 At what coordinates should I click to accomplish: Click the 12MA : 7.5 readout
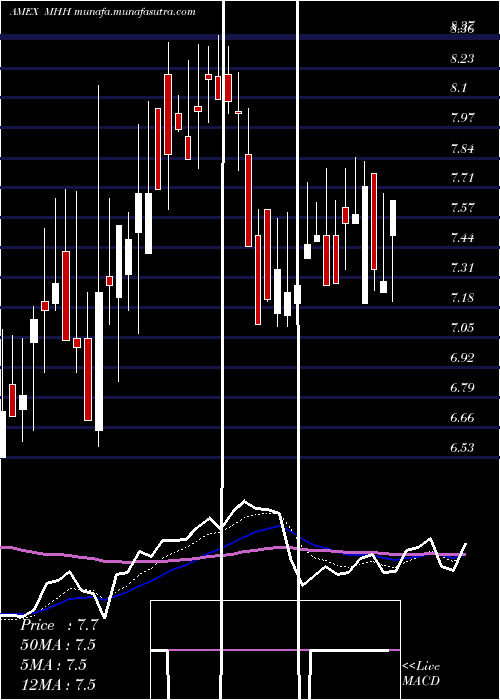[58, 684]
